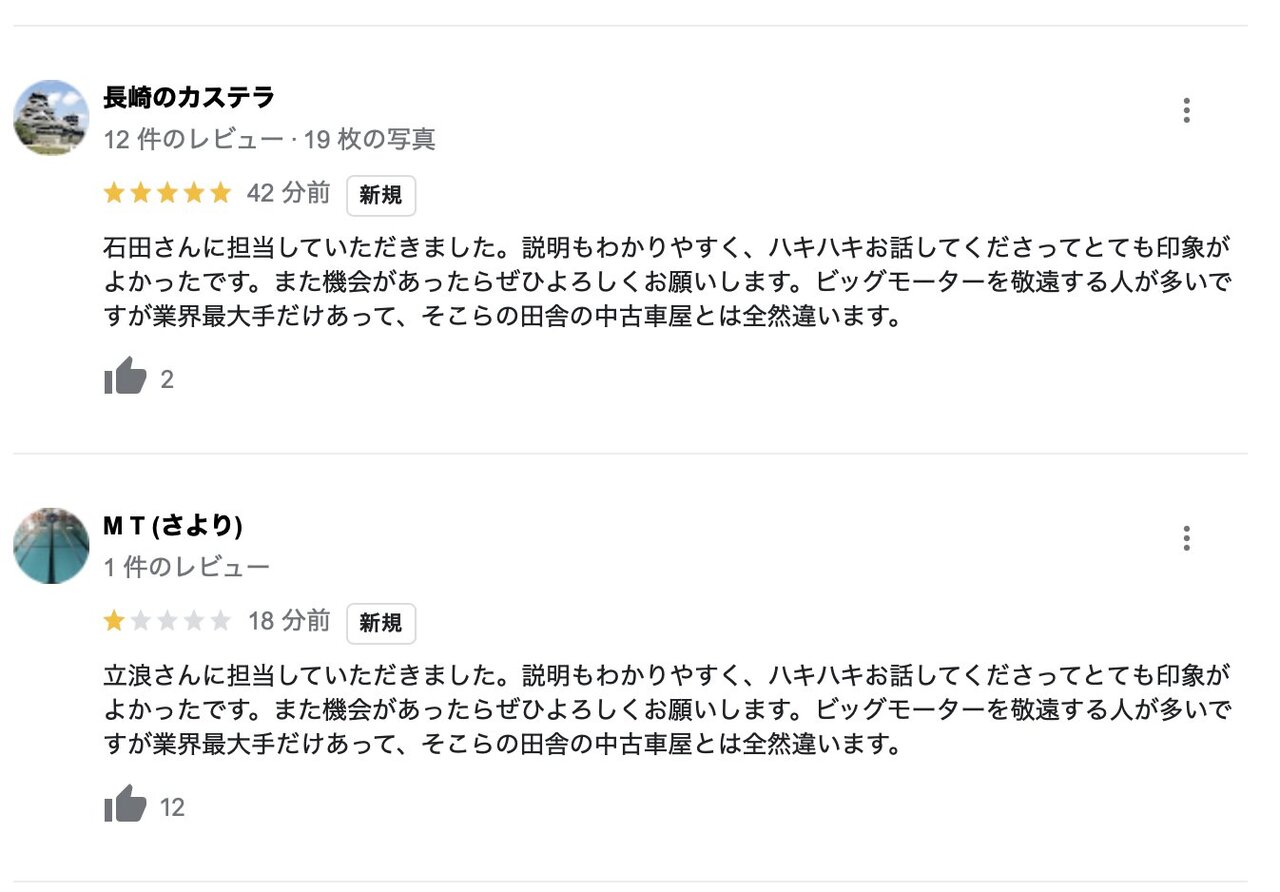The image size is (1280, 892).
Task: Click the like count 12 on the second review
Action: pyautogui.click(x=173, y=808)
